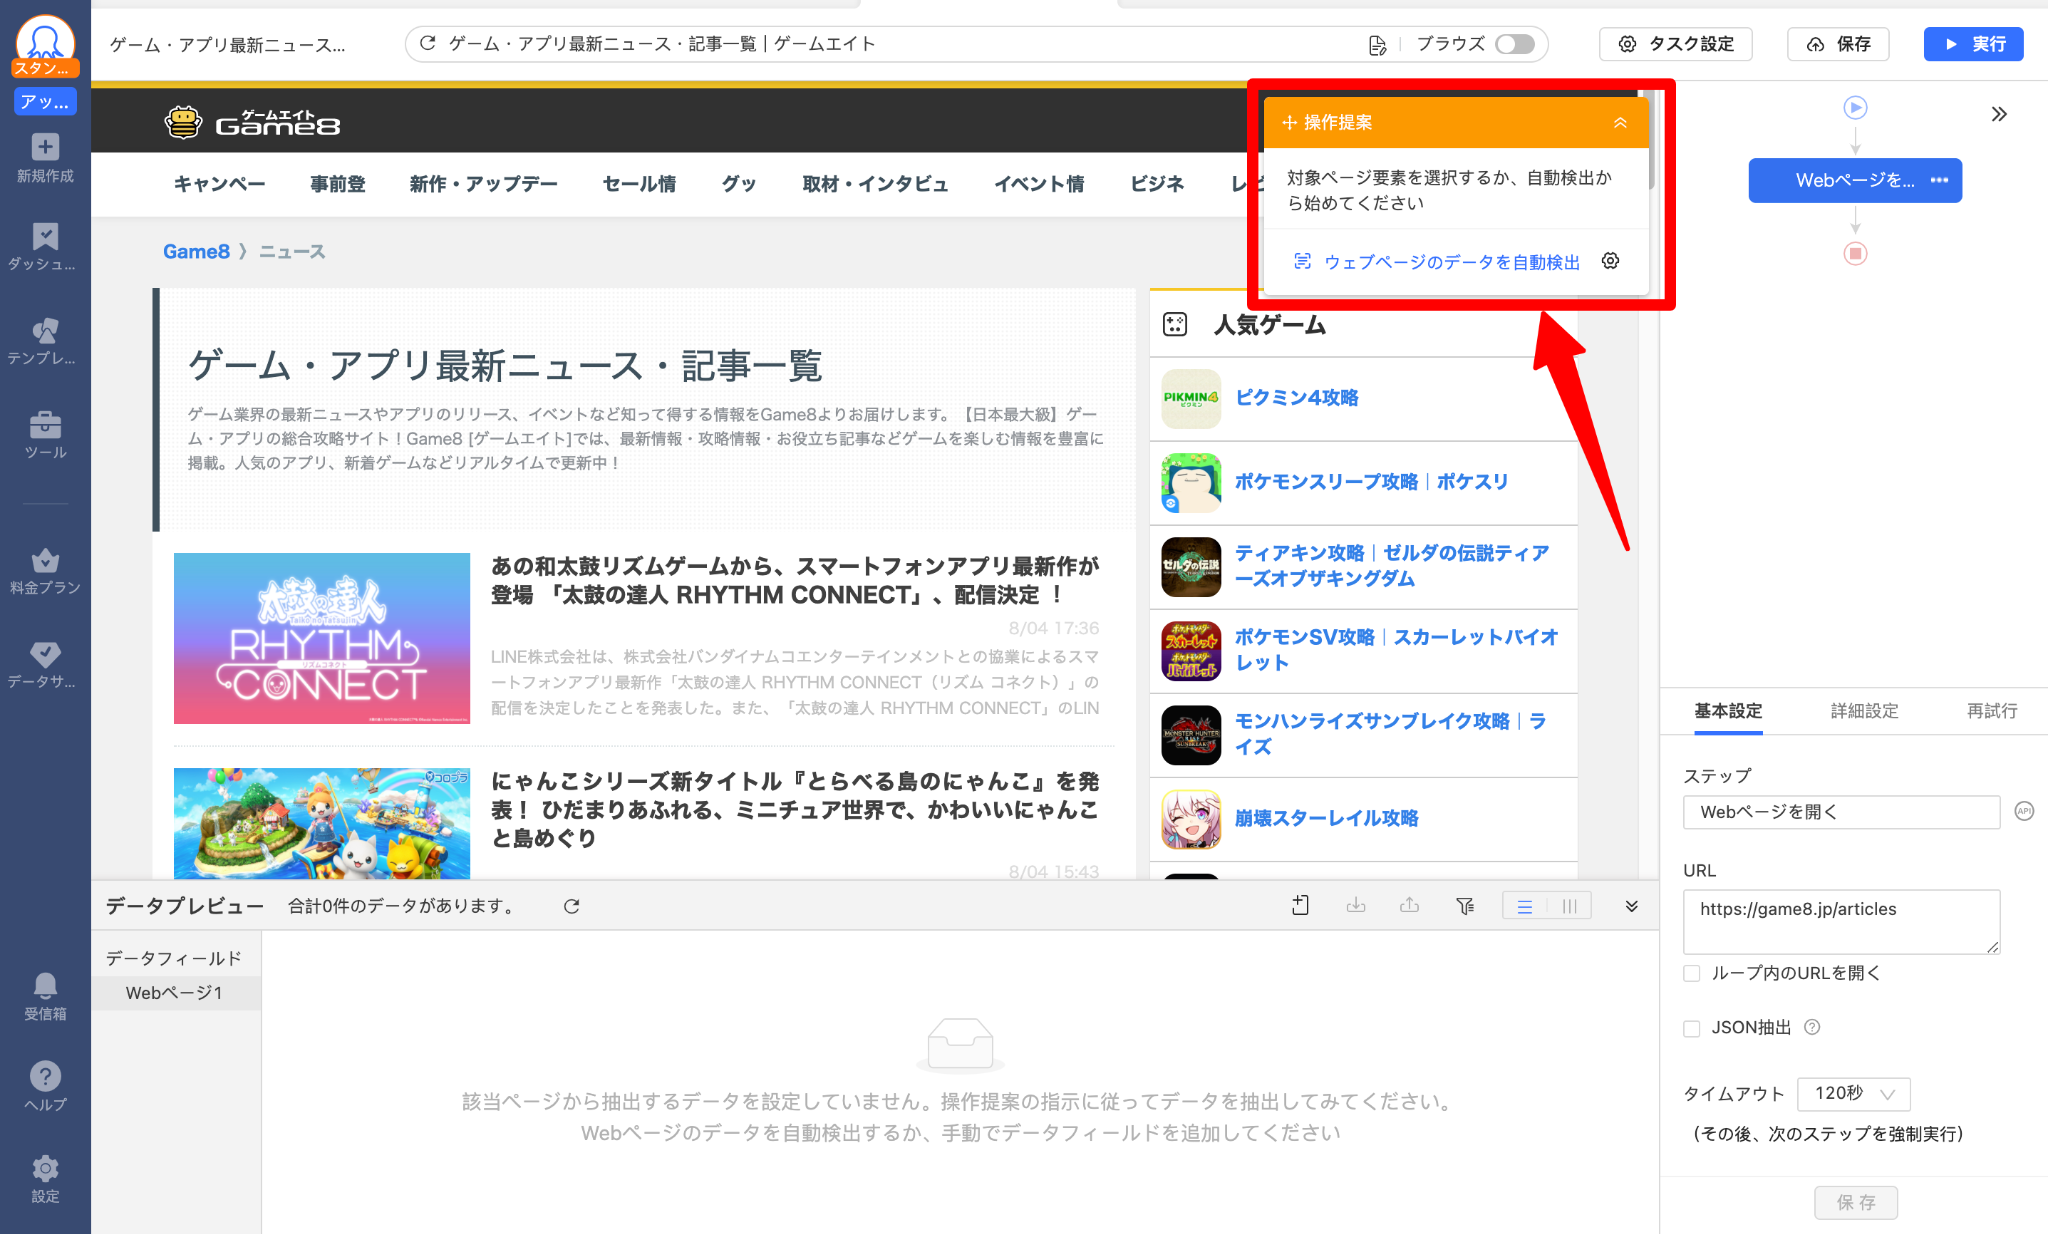The image size is (2048, 1234).
Task: Open 料金プラン in the sidebar
Action: [x=45, y=571]
